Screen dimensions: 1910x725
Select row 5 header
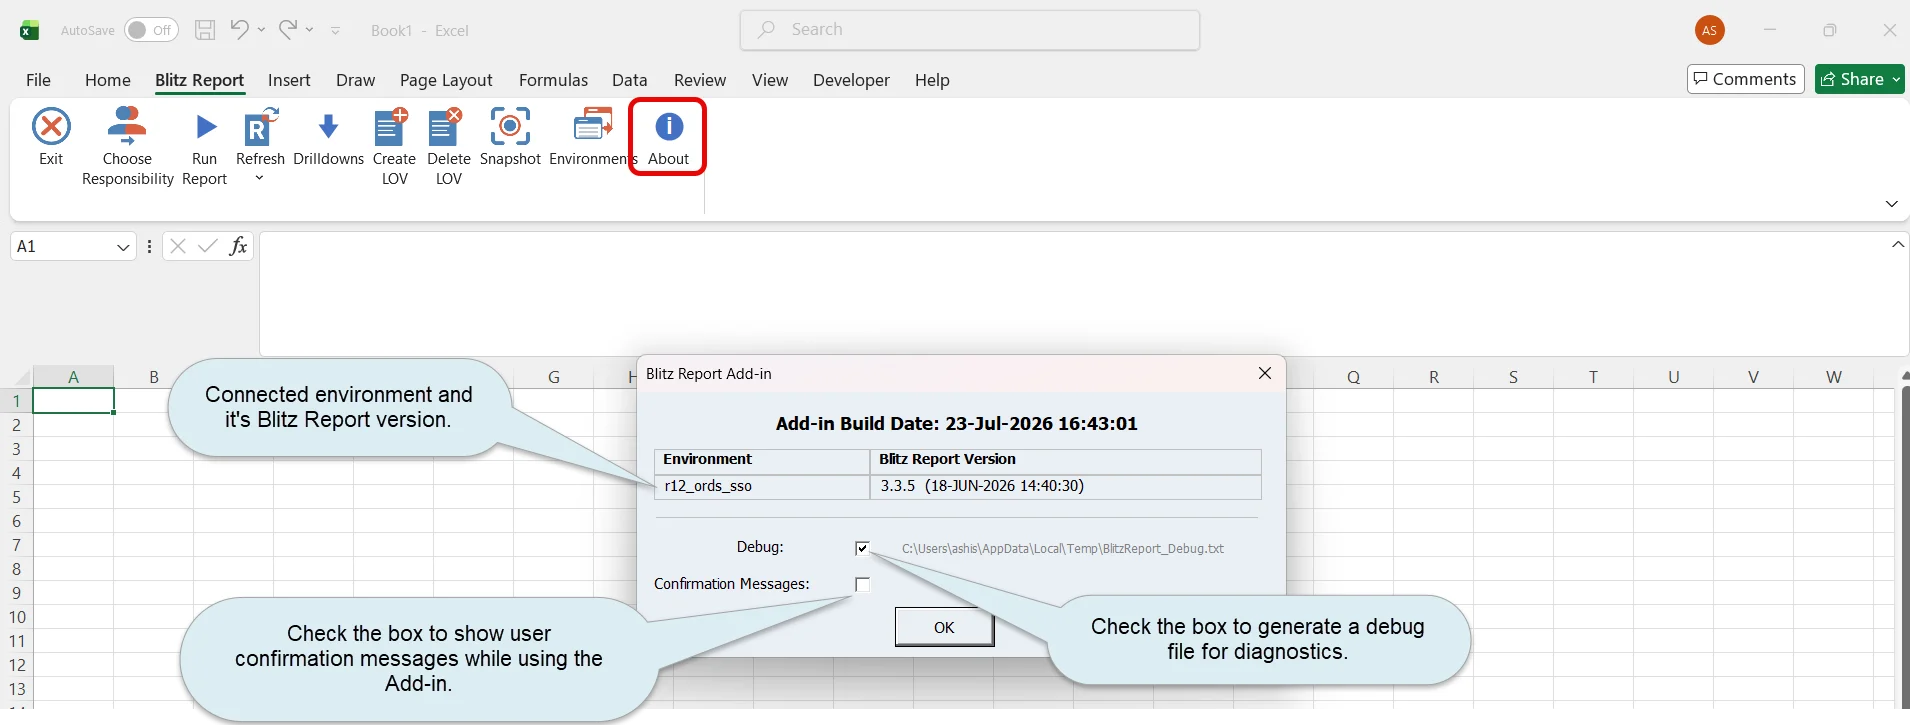coord(16,497)
